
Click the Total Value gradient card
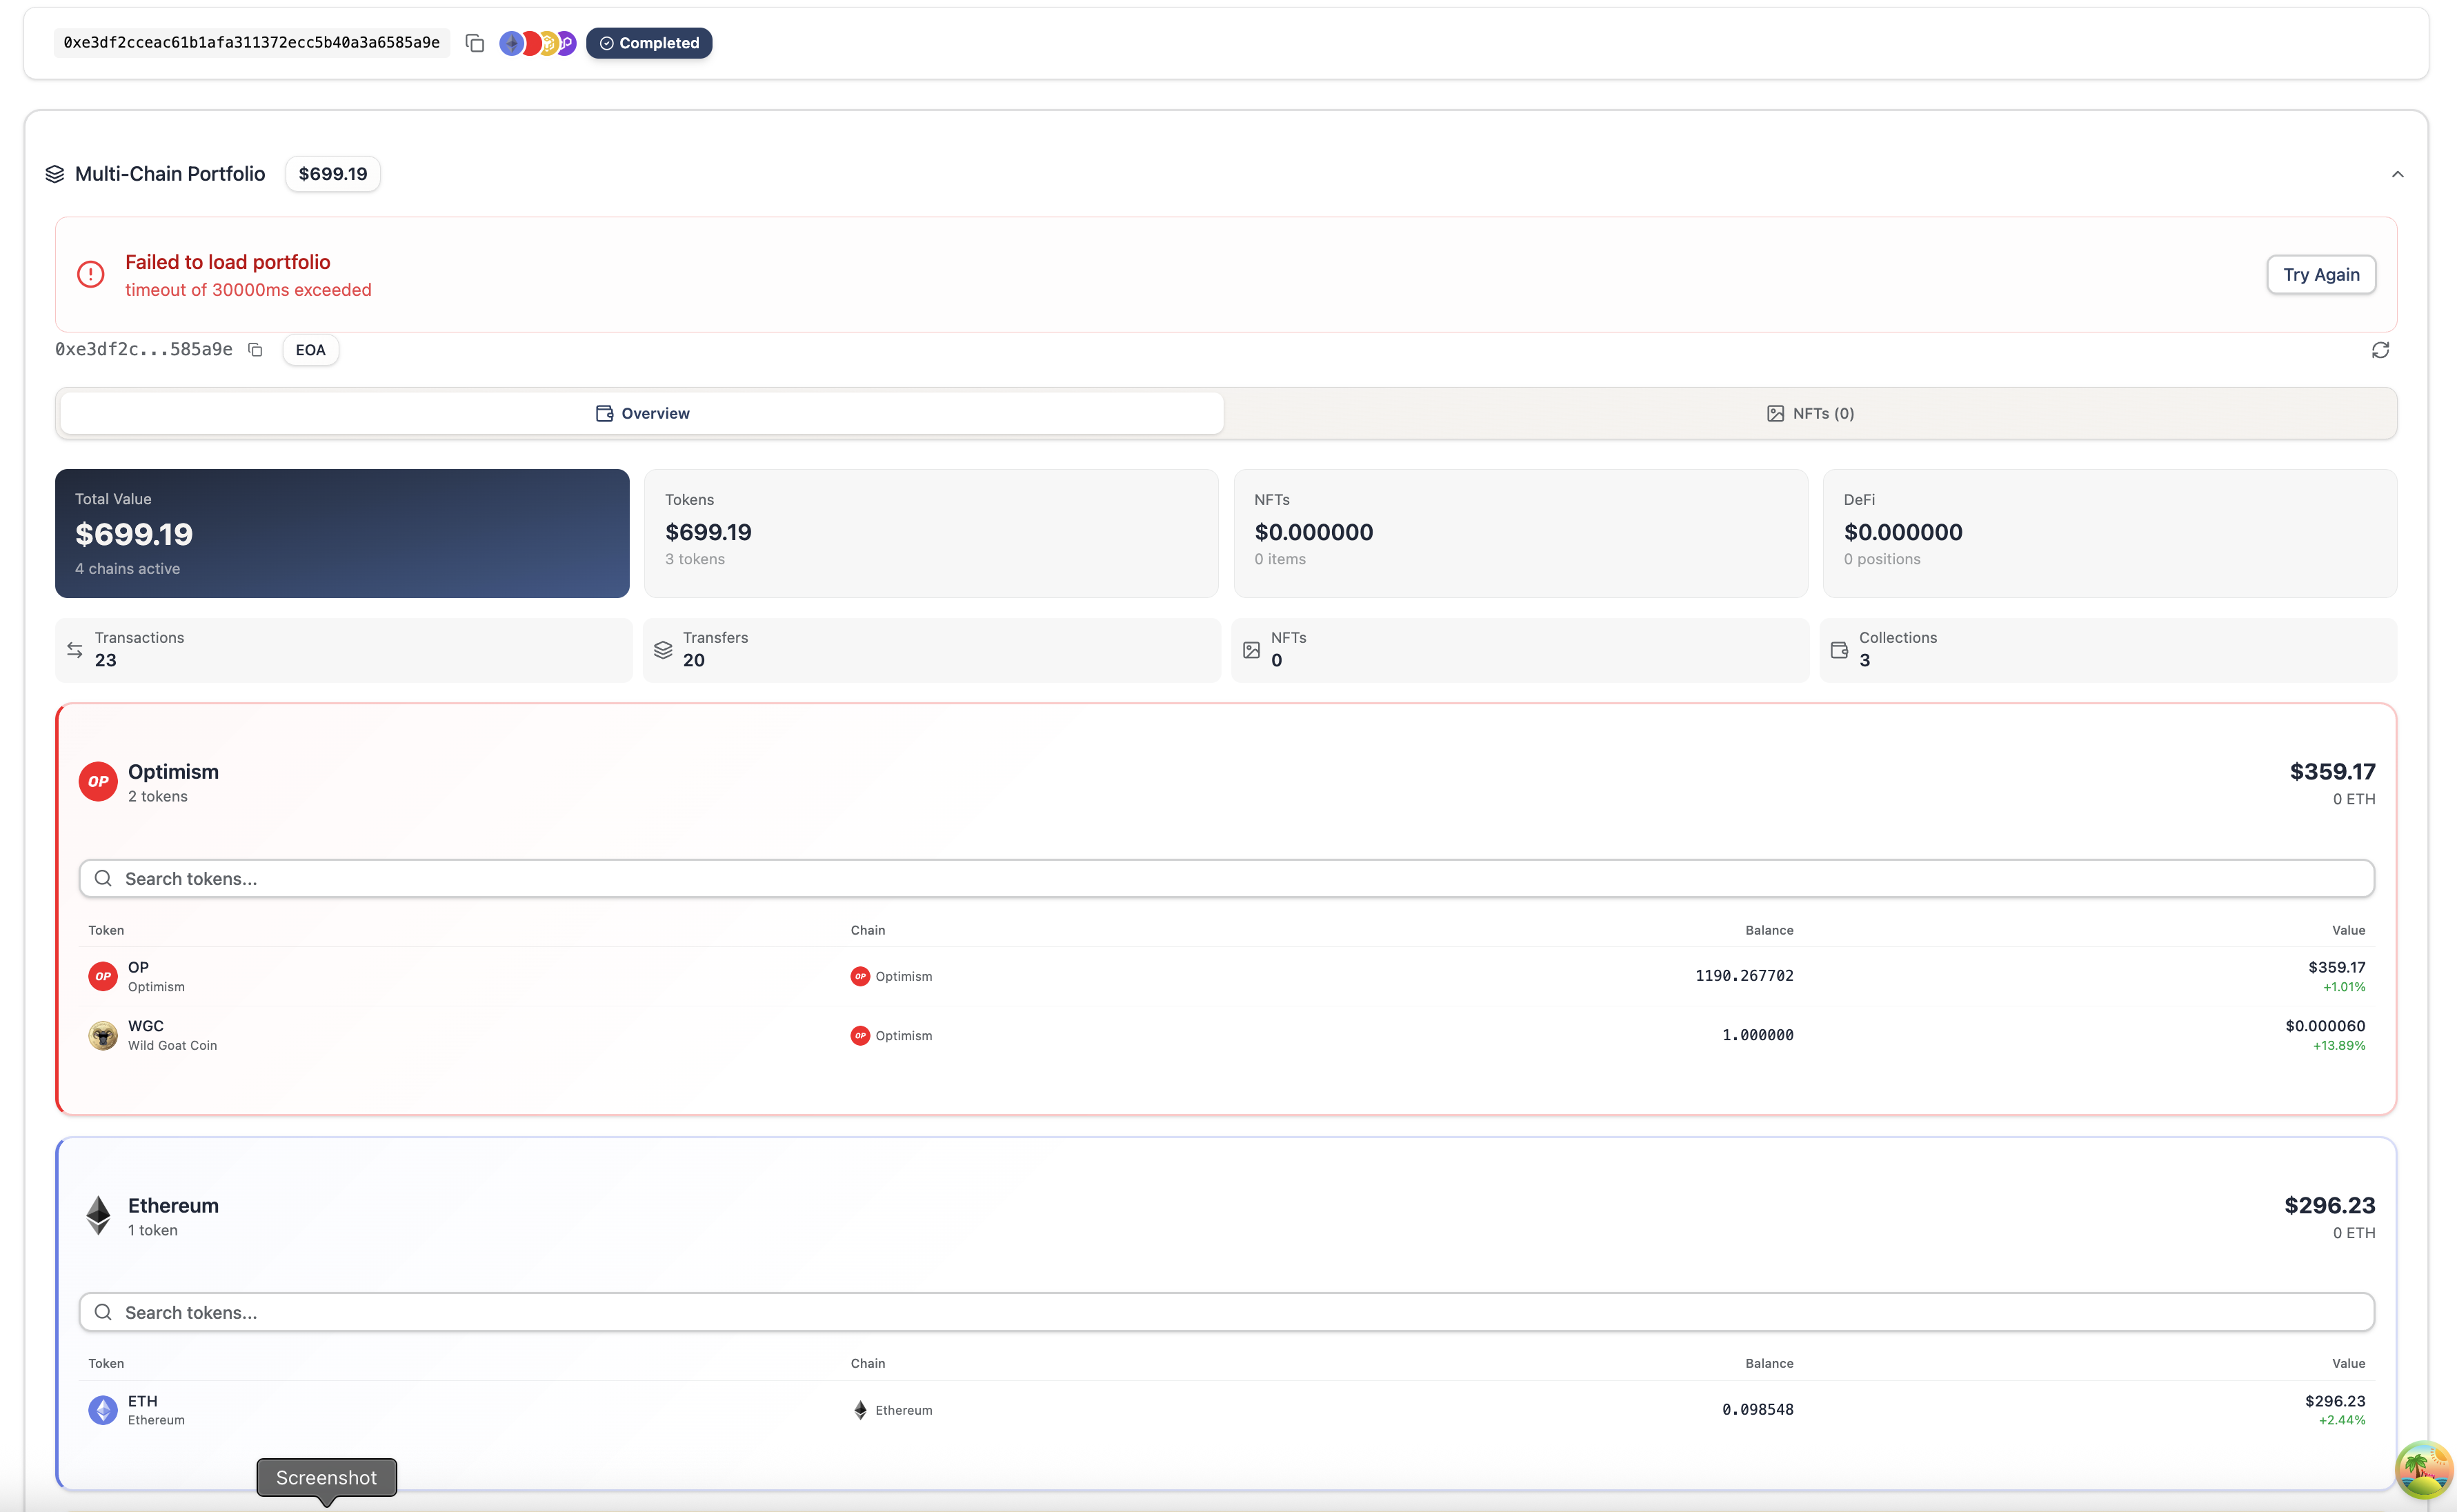pos(342,533)
